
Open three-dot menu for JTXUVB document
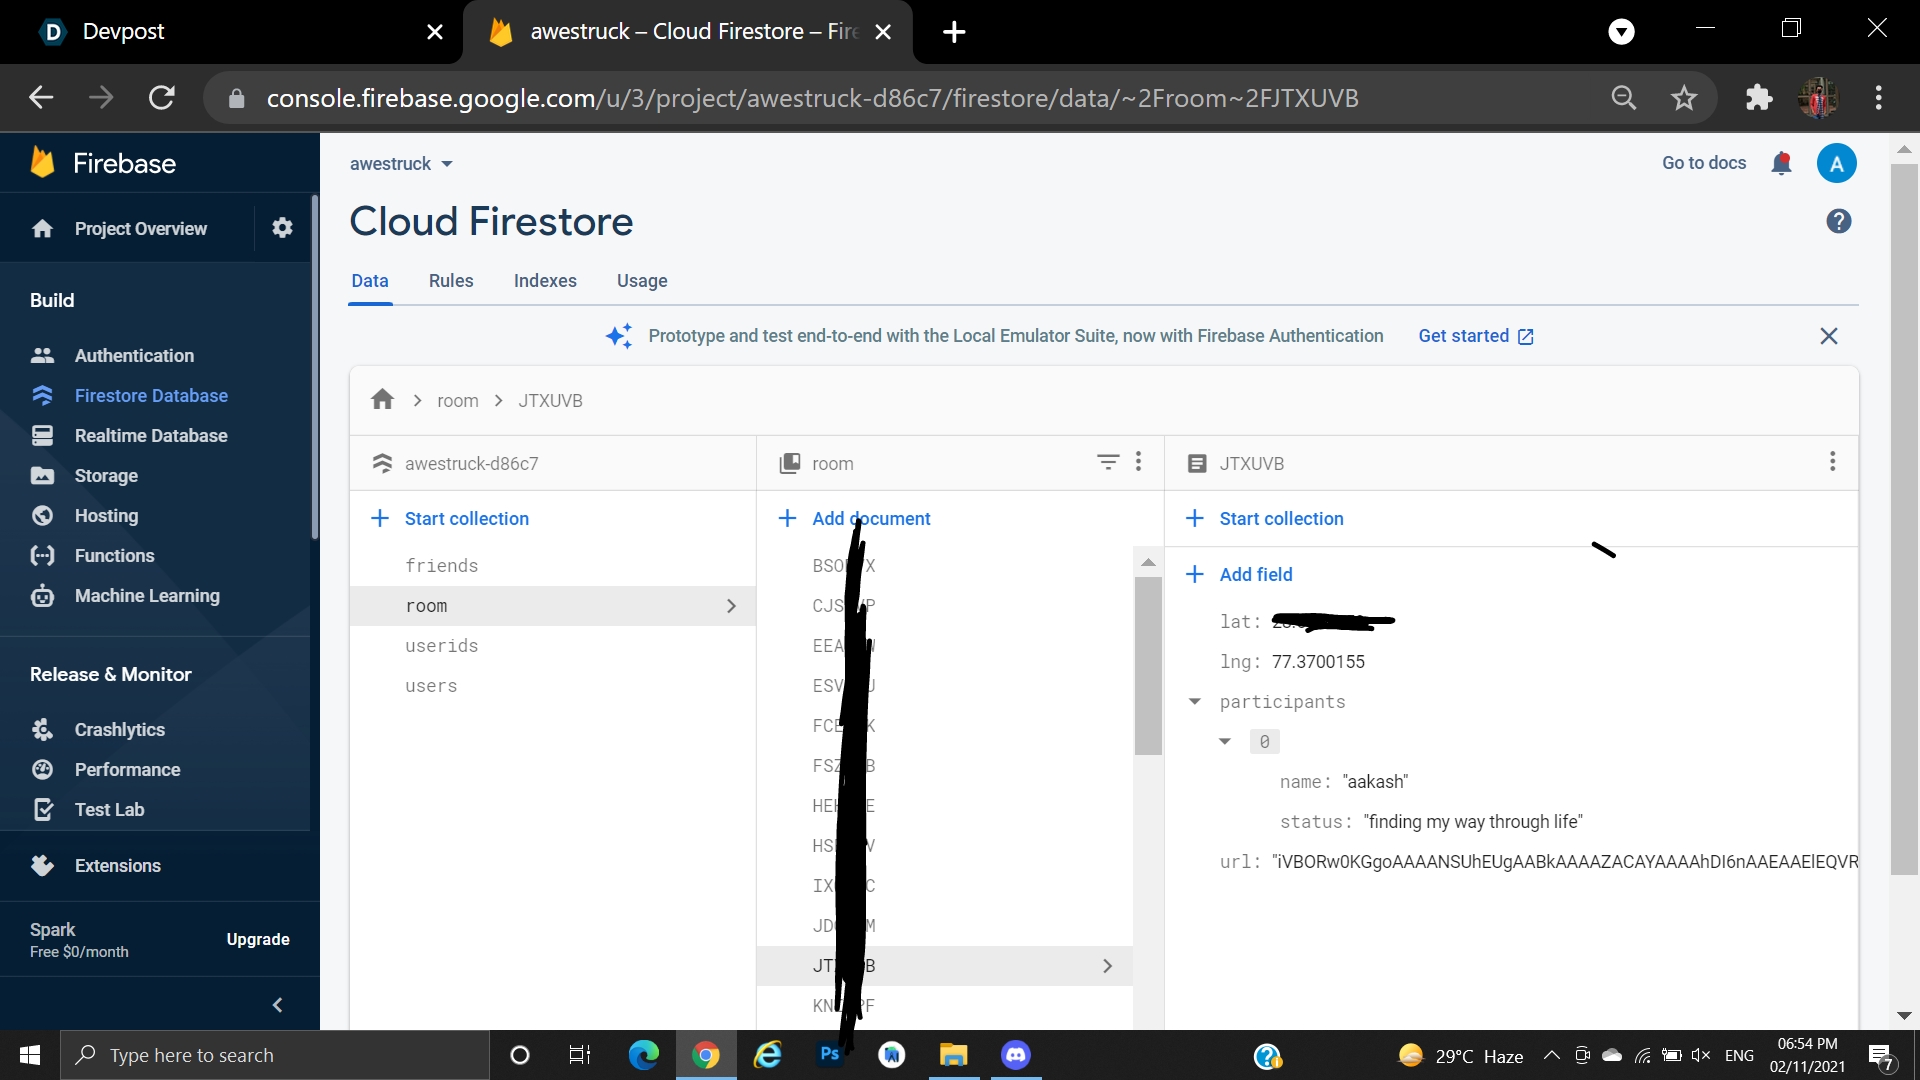coord(1832,462)
